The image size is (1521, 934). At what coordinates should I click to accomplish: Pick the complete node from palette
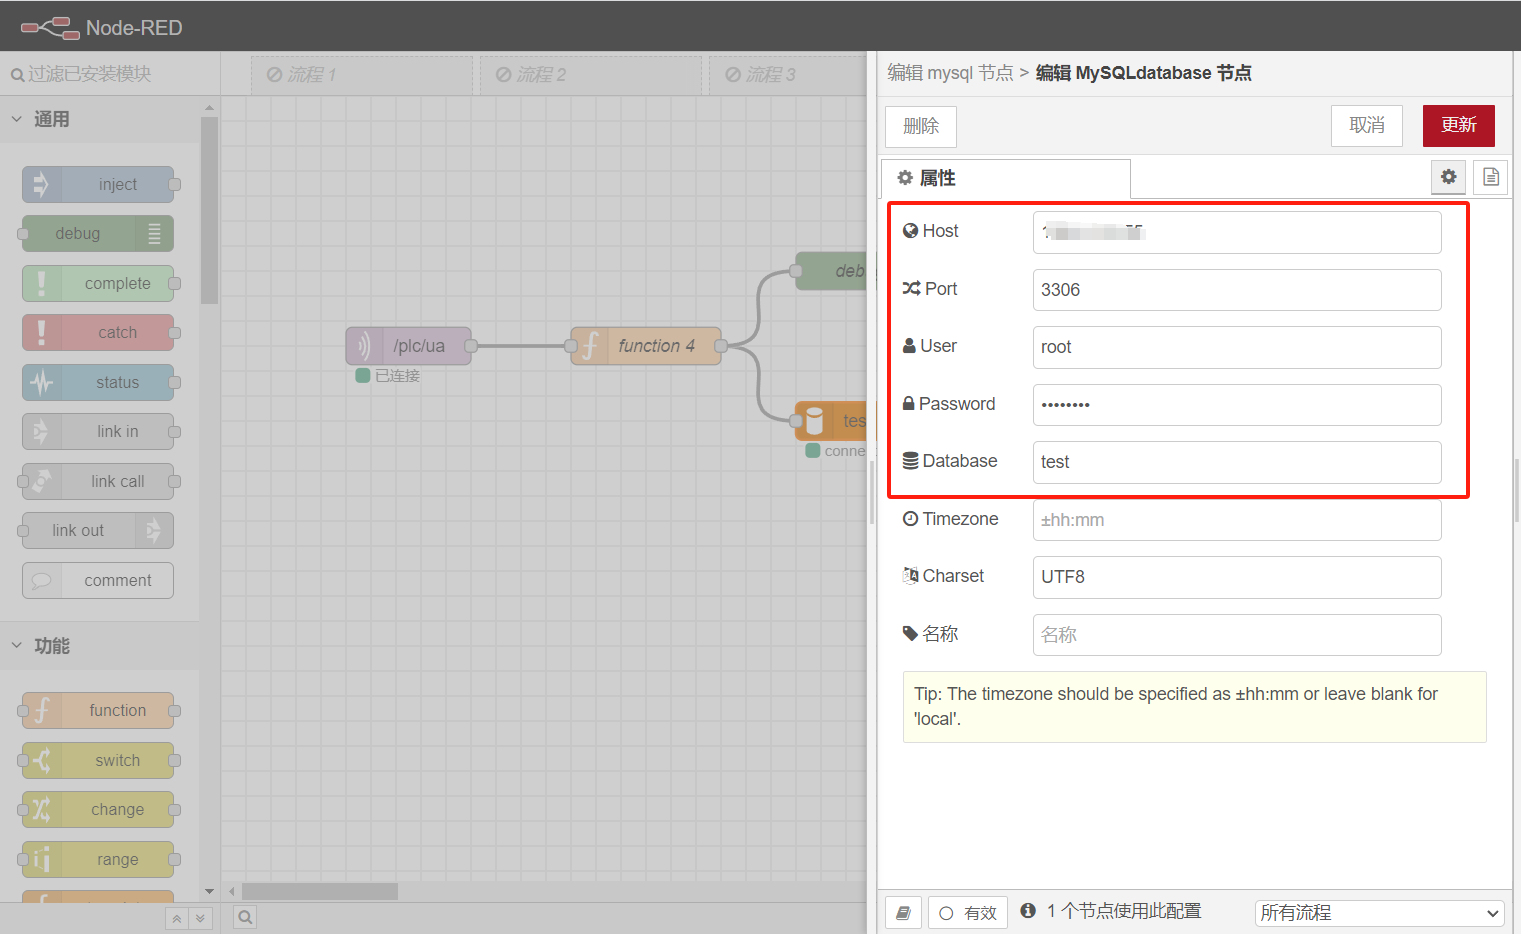coord(98,284)
